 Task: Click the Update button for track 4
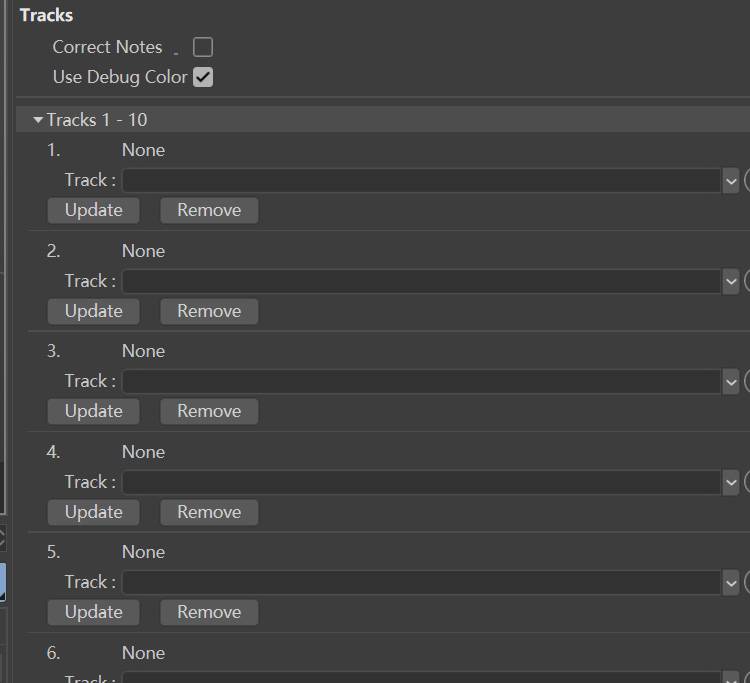(x=94, y=512)
